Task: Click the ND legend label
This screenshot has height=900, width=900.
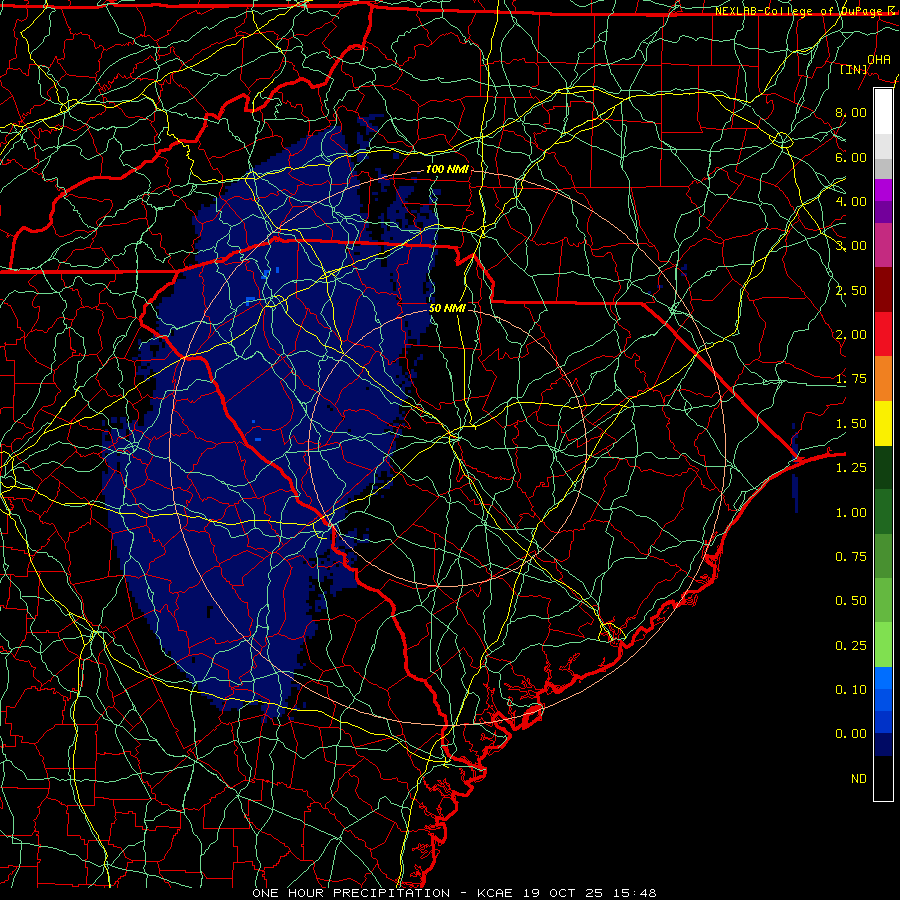Action: 859,779
